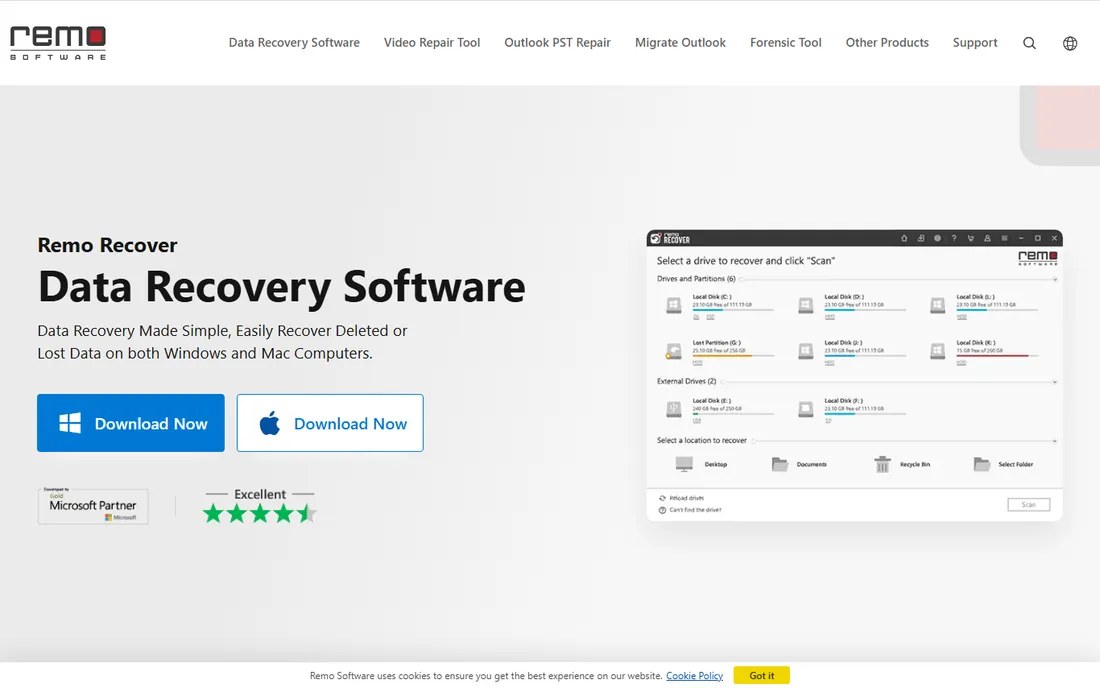Click the Windows logo on Download Now
The width and height of the screenshot is (1100, 688).
pyautogui.click(x=70, y=423)
